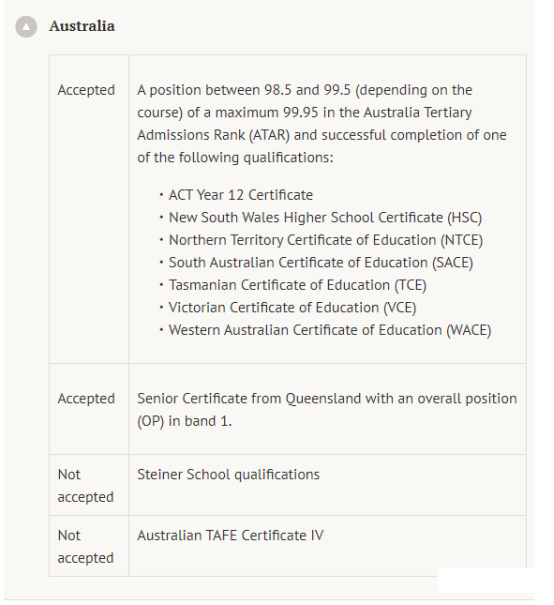554x605 pixels.
Task: Click the OP in band 1 line
Action: (x=184, y=421)
